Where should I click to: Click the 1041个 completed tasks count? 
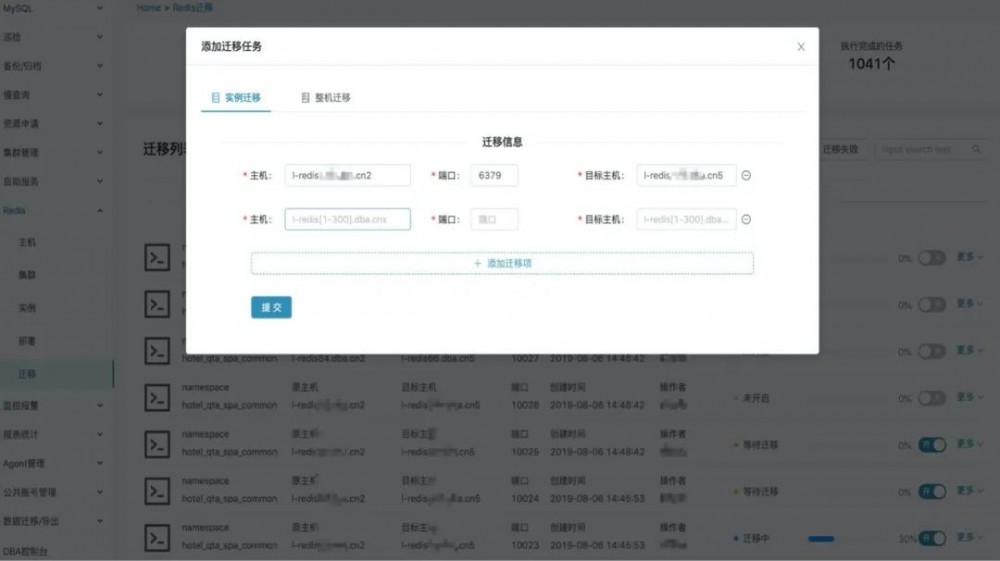coord(871,64)
